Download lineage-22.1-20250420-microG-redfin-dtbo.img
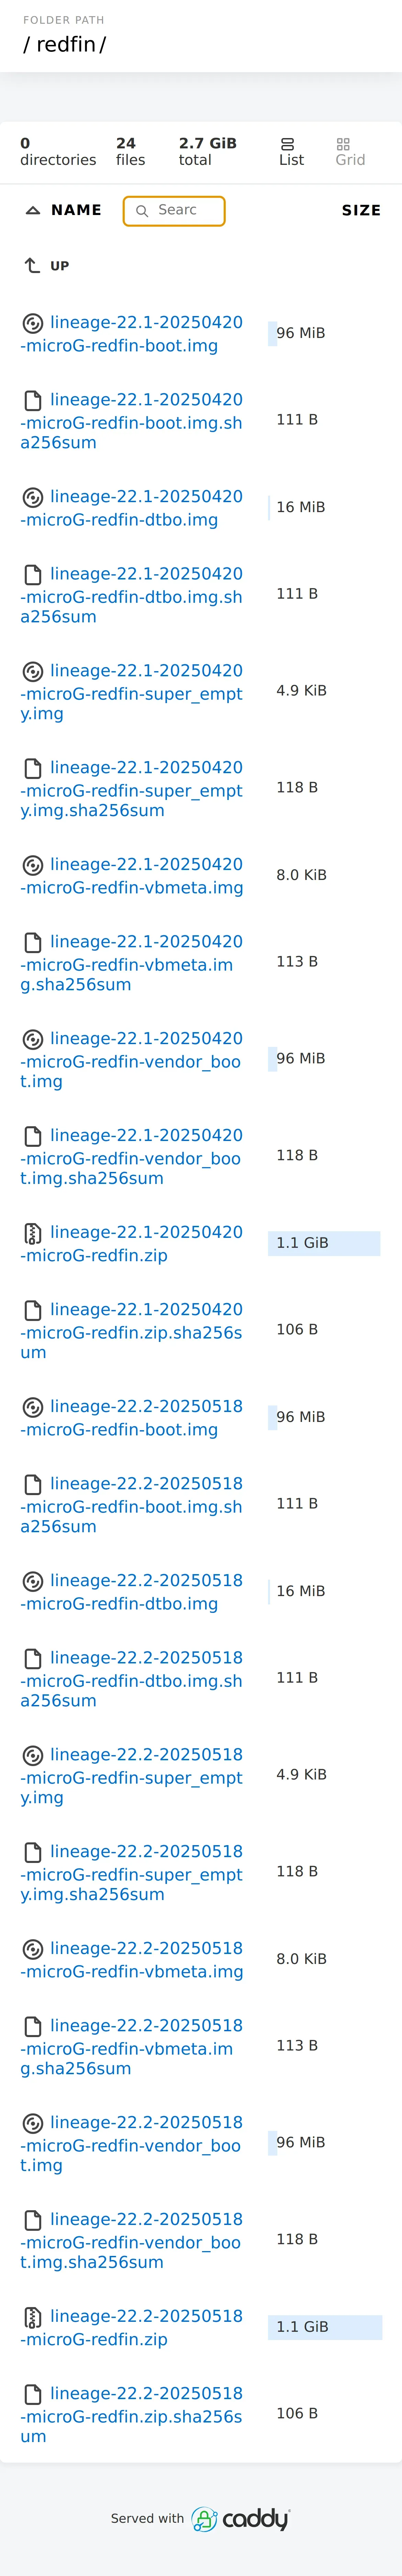This screenshot has width=402, height=2576. pos(132,508)
